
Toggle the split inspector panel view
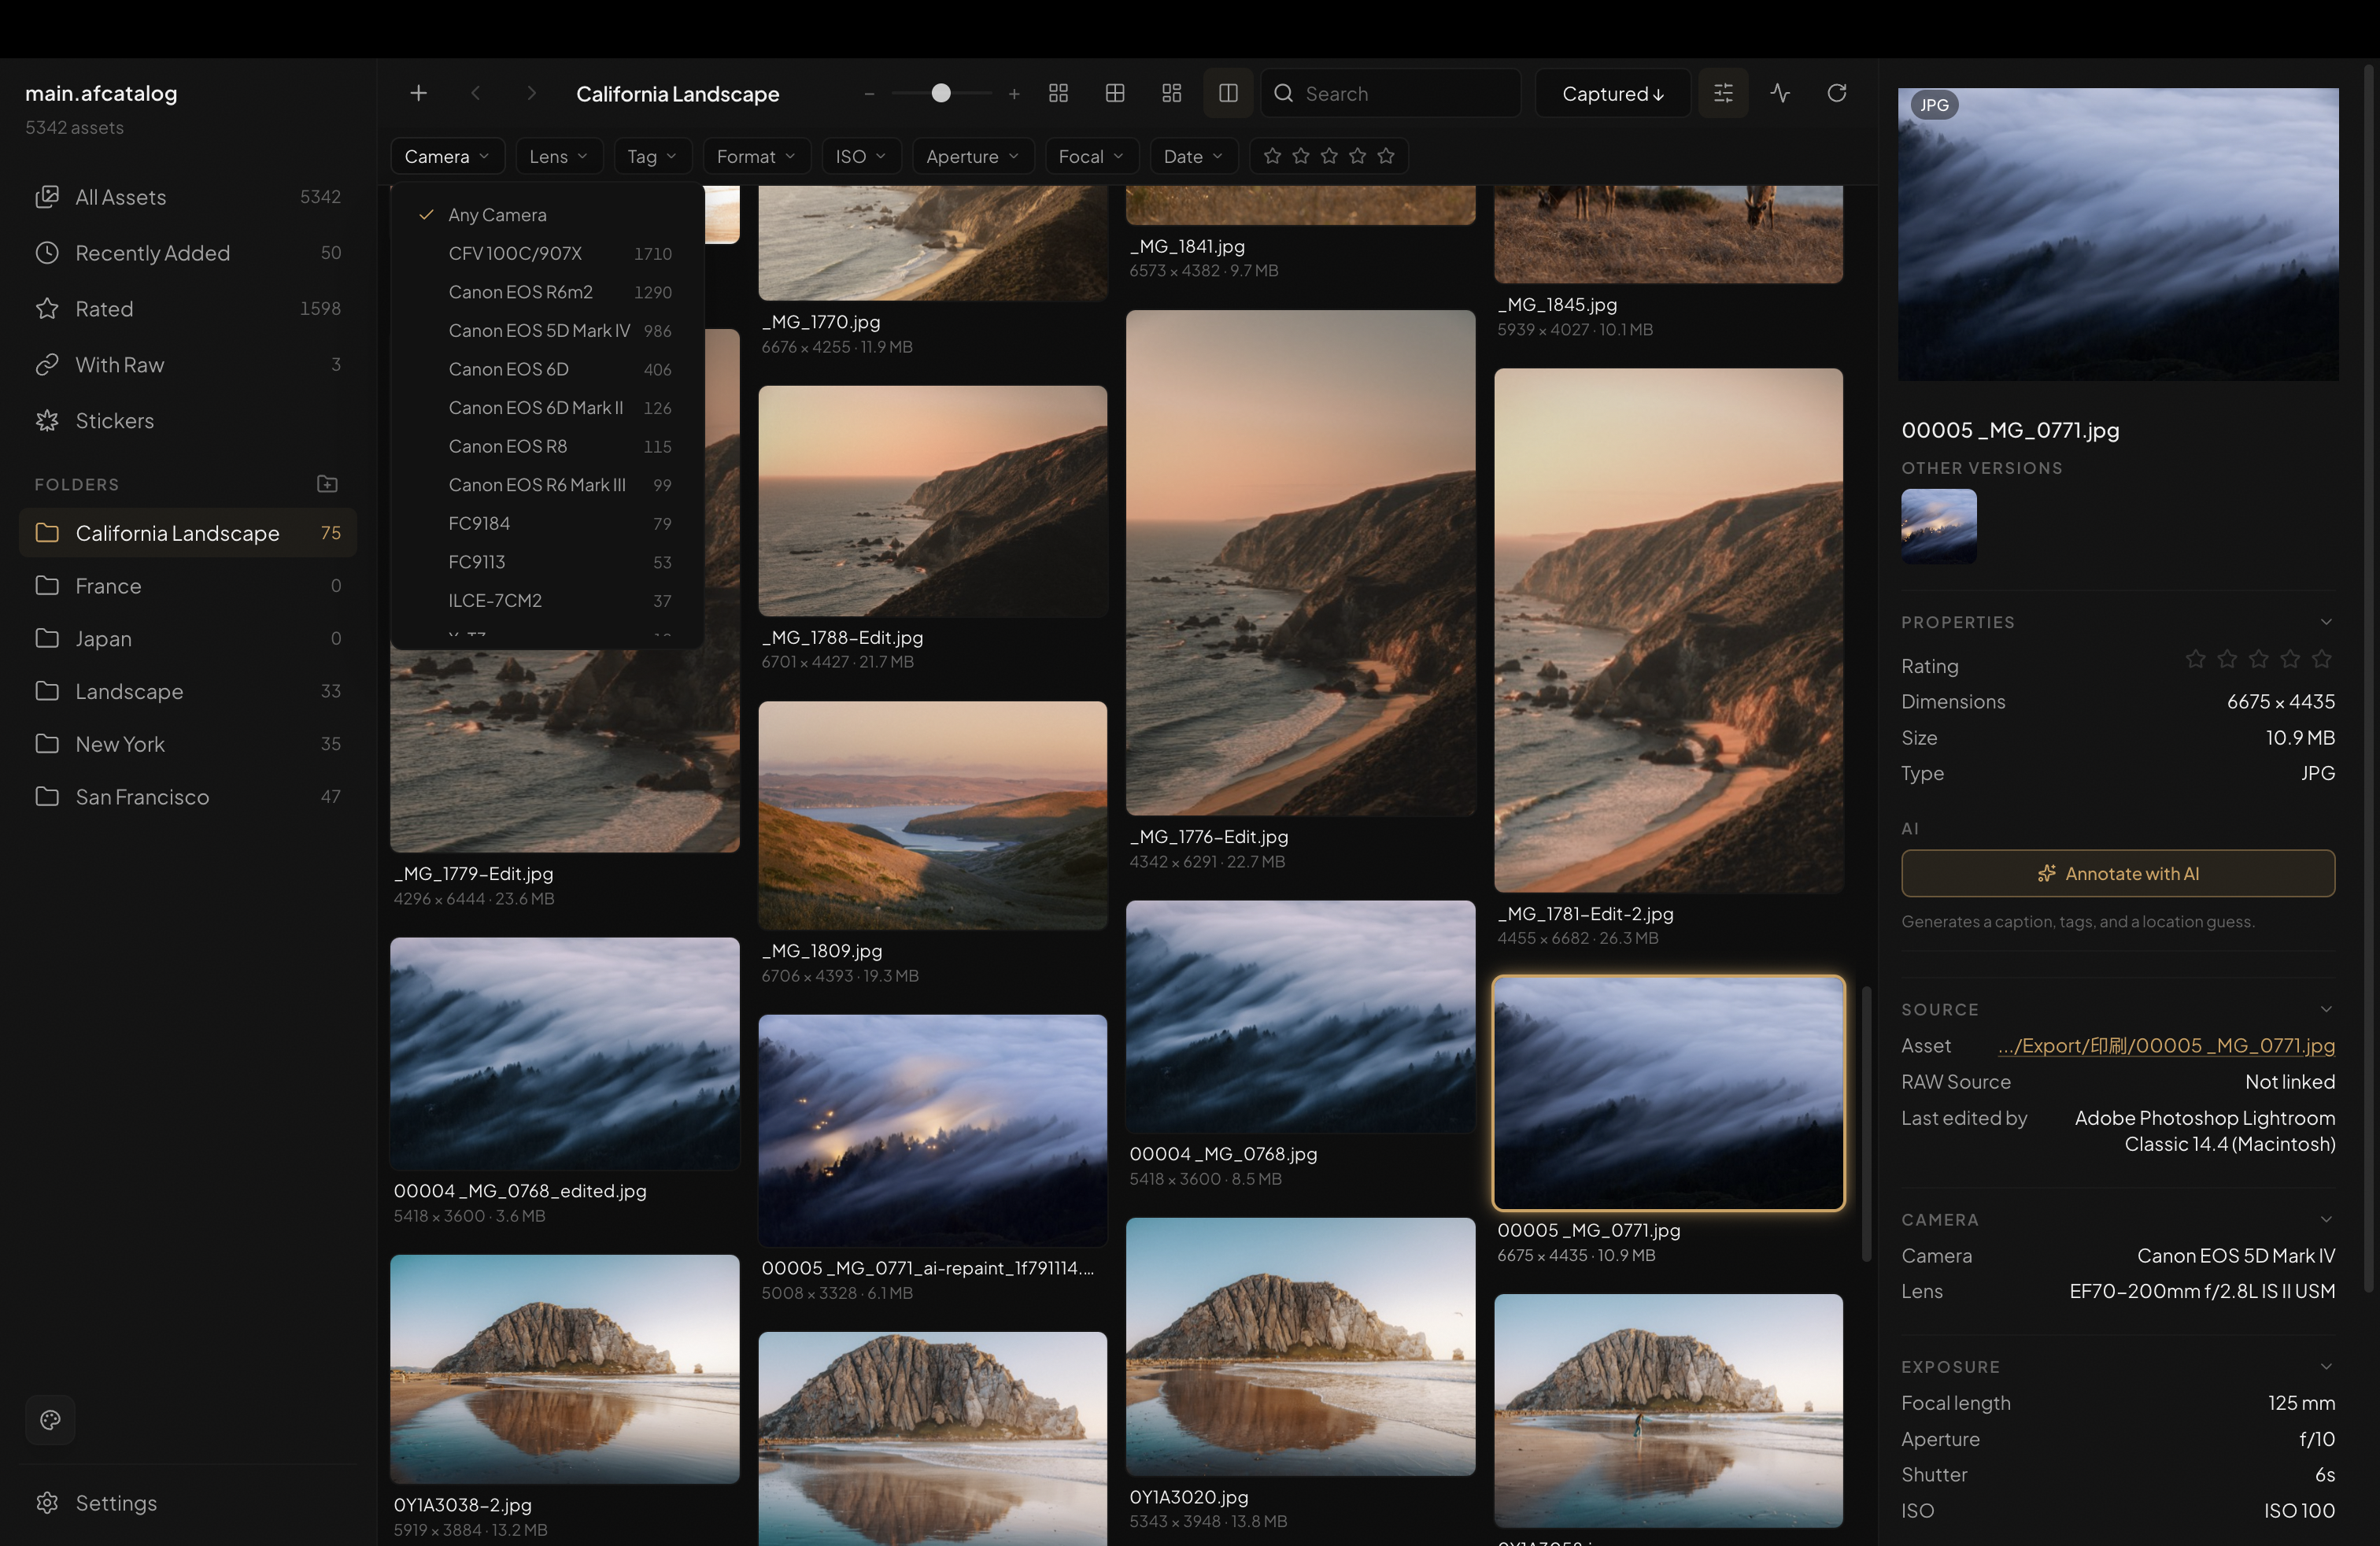tap(1228, 93)
